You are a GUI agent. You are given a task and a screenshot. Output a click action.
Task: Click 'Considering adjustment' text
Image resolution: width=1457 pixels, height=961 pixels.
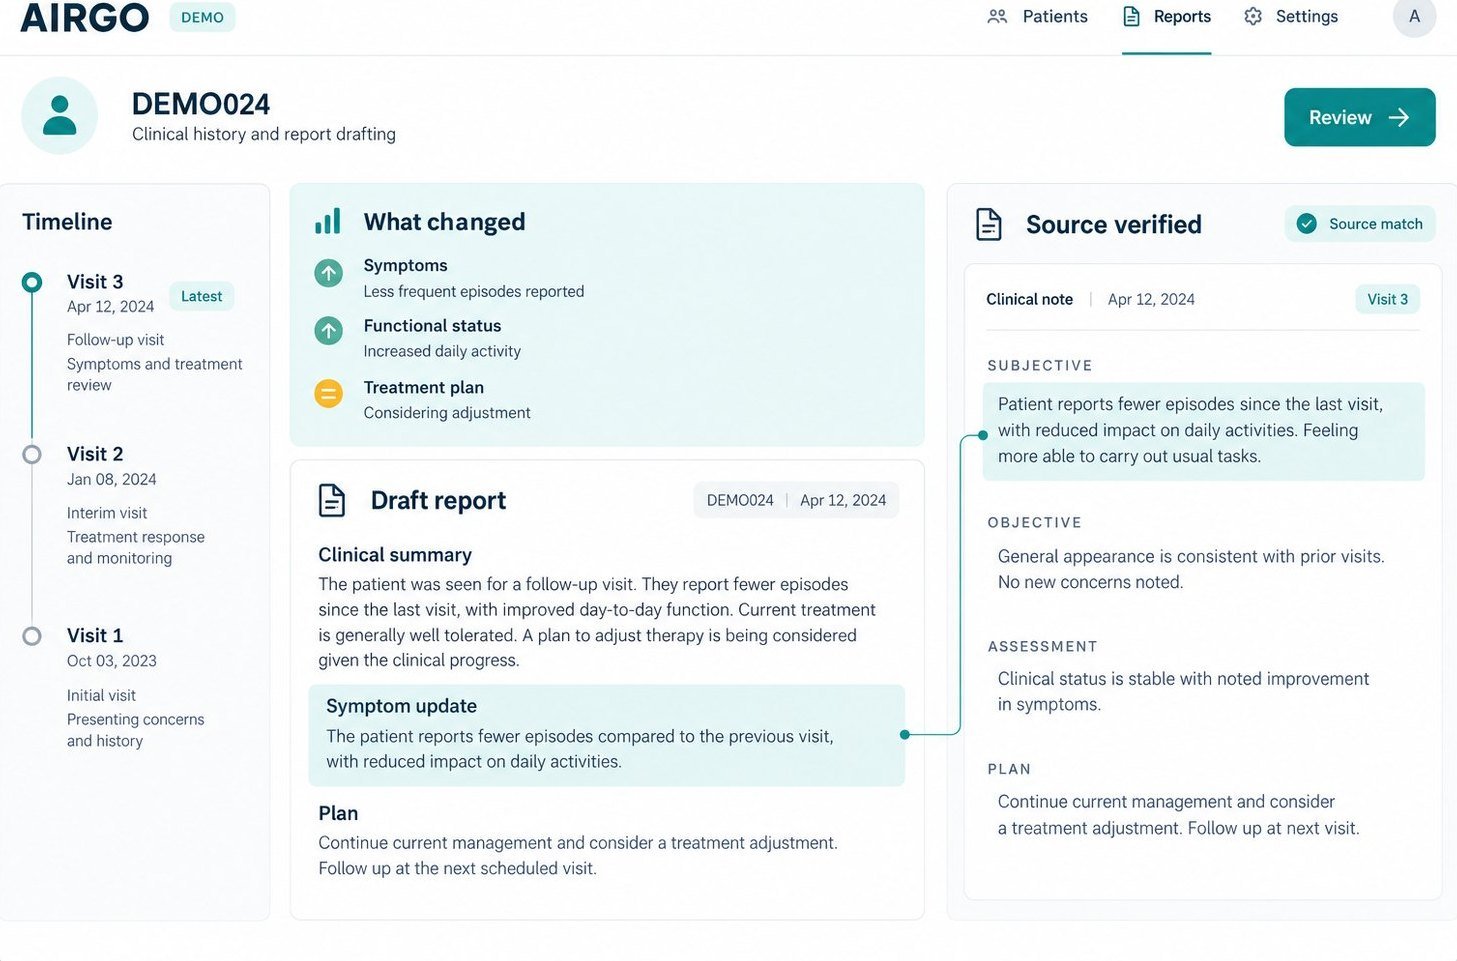coord(447,413)
